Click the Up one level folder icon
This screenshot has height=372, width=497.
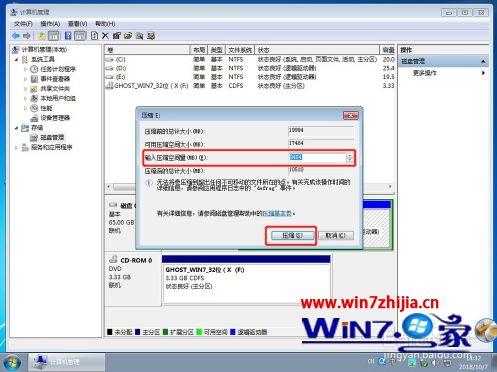[42, 36]
